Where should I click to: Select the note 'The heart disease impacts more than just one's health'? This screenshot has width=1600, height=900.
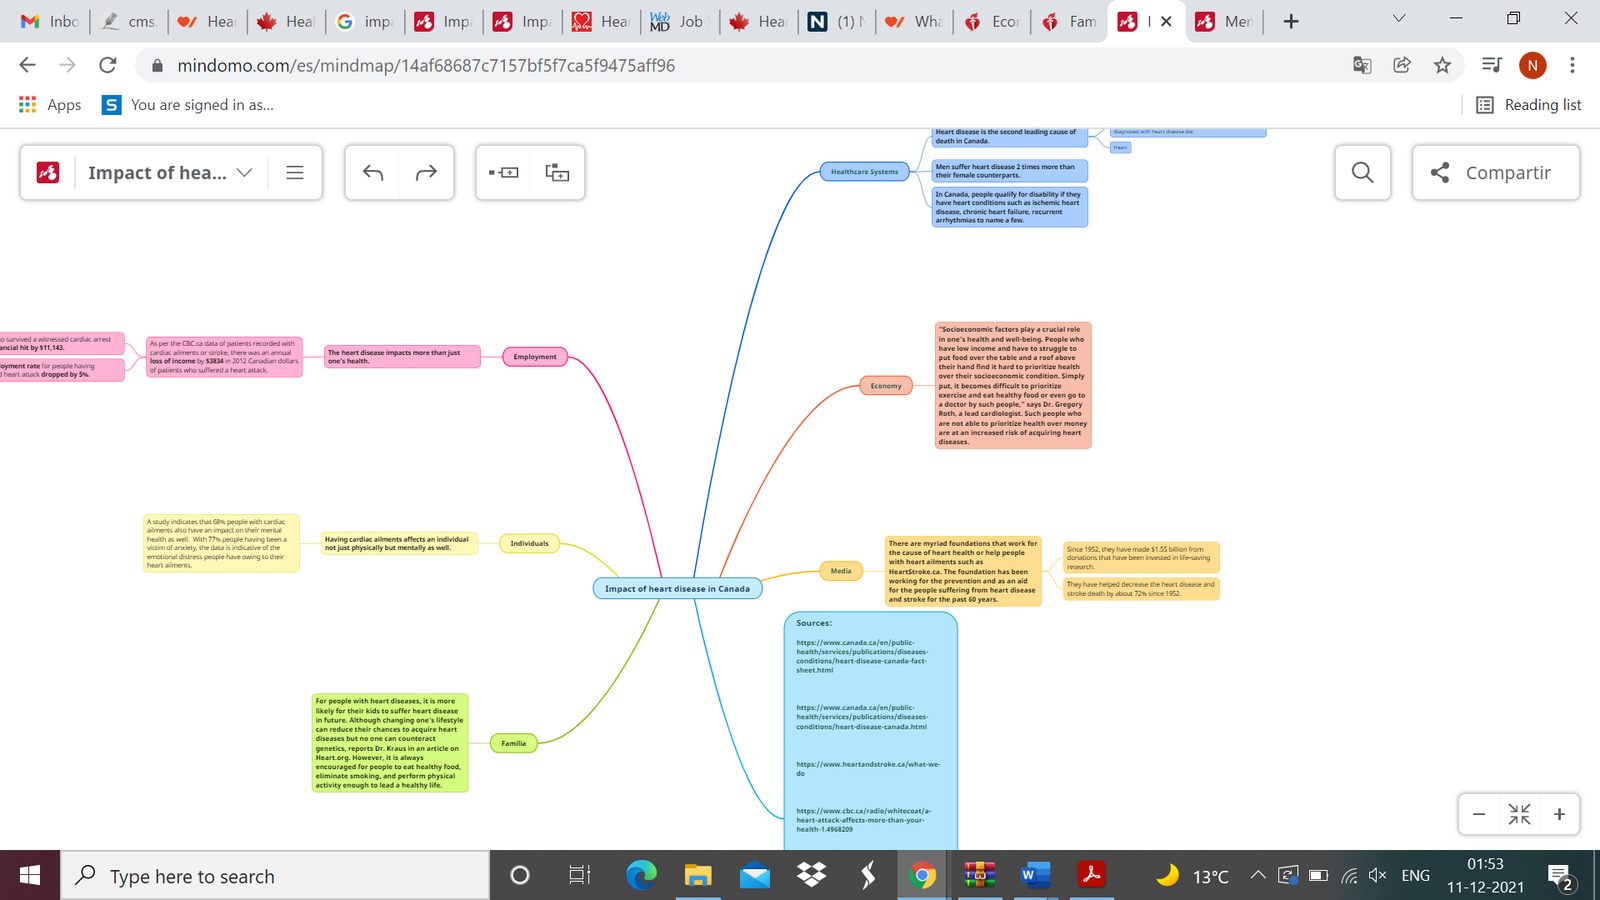tap(402, 357)
